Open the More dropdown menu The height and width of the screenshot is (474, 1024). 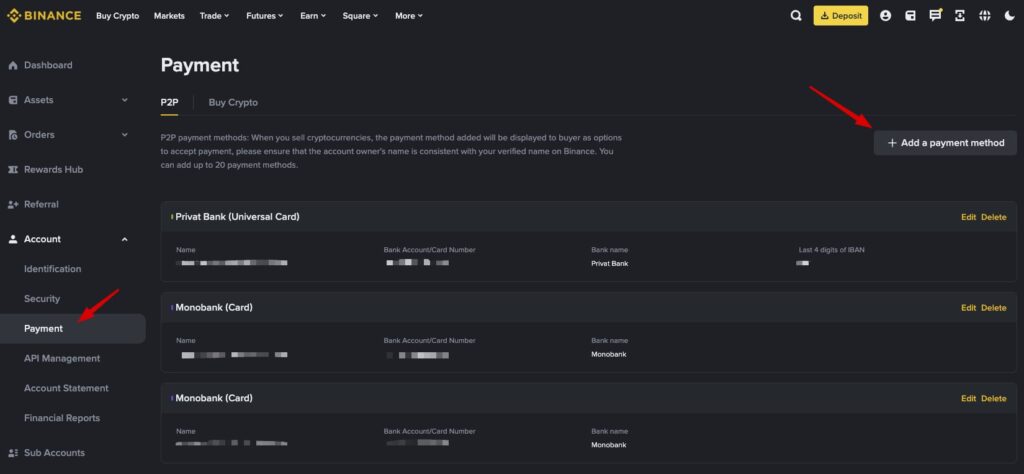coord(409,16)
